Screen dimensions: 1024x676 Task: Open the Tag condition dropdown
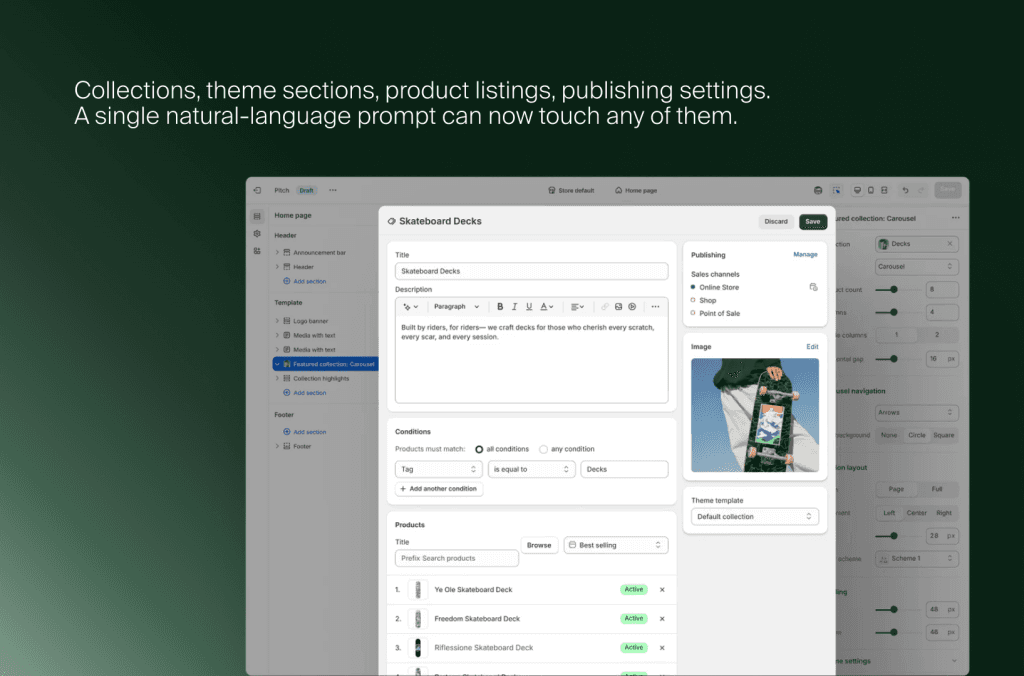pos(438,469)
